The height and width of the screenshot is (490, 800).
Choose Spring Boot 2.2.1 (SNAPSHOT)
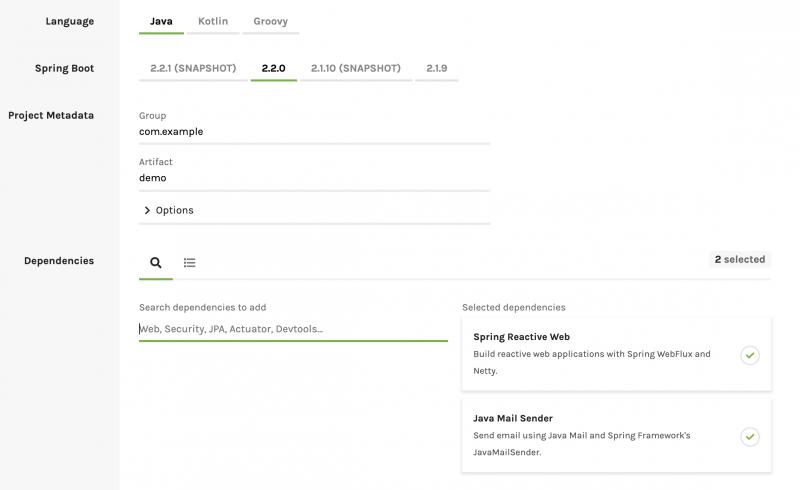tap(193, 68)
